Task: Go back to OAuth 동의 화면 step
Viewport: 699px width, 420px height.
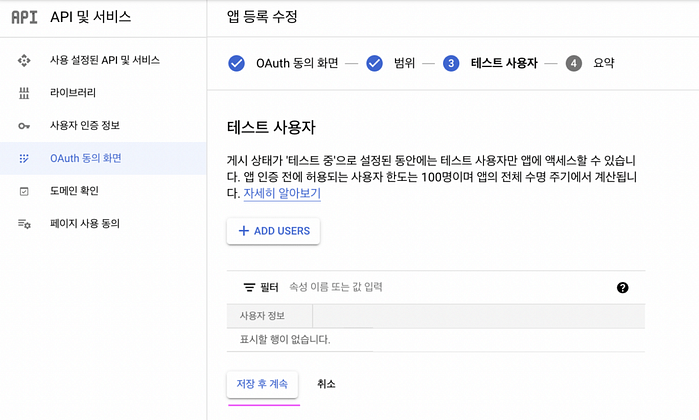Action: (x=283, y=63)
